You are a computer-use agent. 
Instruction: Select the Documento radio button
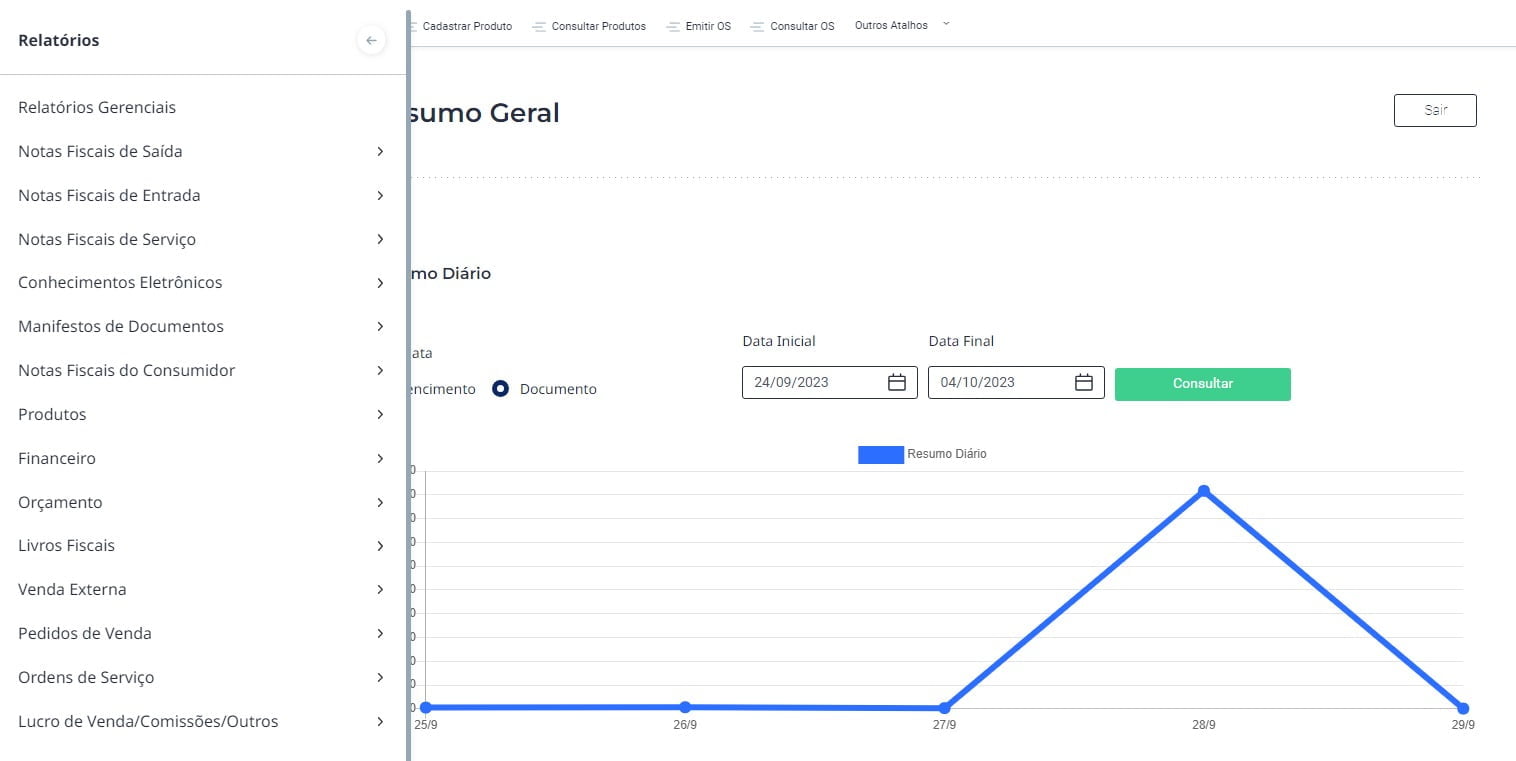(501, 389)
